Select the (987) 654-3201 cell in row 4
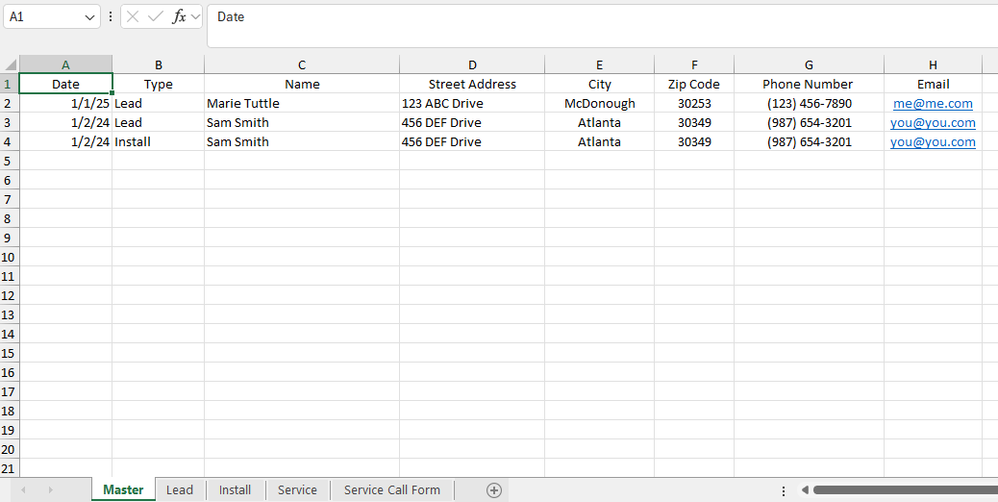The height and width of the screenshot is (502, 998). coord(809,142)
